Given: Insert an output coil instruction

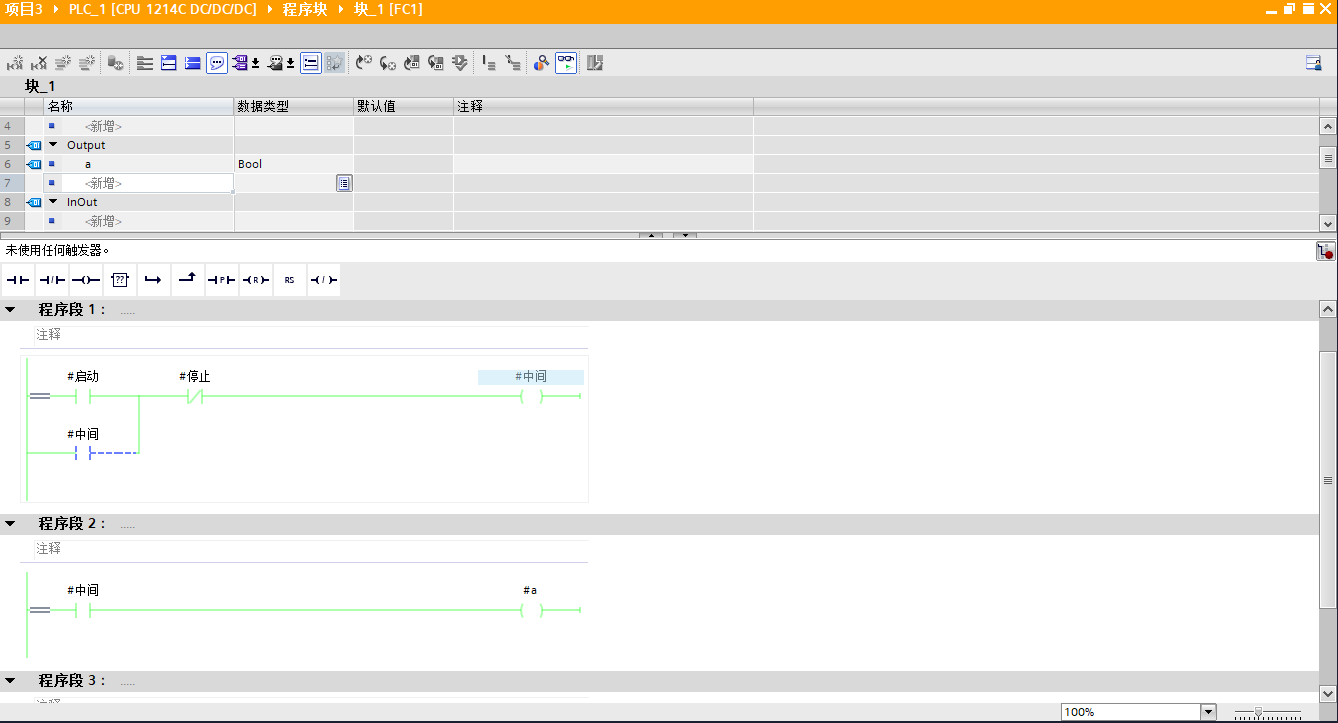Looking at the screenshot, I should (x=86, y=280).
